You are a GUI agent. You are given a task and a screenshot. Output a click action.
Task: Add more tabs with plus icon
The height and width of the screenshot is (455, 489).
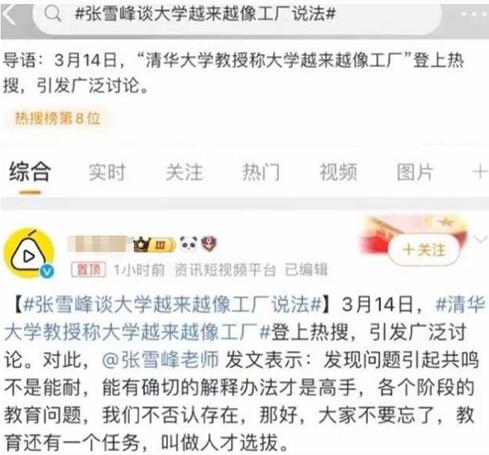479,172
